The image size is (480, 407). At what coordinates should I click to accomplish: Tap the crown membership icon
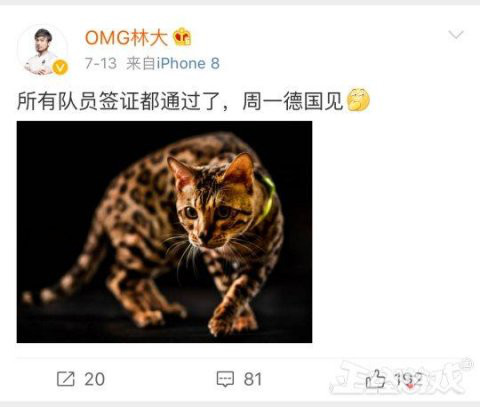(x=182, y=37)
